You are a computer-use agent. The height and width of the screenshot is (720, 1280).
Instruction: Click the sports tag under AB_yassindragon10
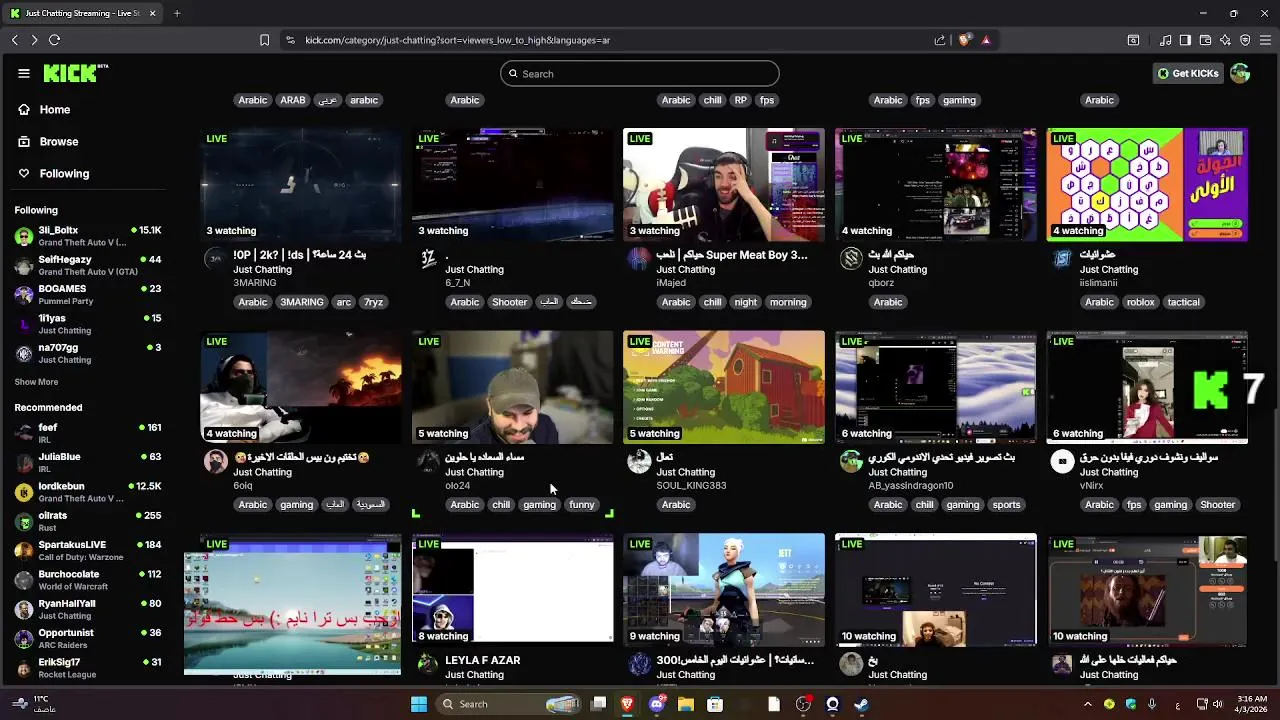coord(1006,505)
